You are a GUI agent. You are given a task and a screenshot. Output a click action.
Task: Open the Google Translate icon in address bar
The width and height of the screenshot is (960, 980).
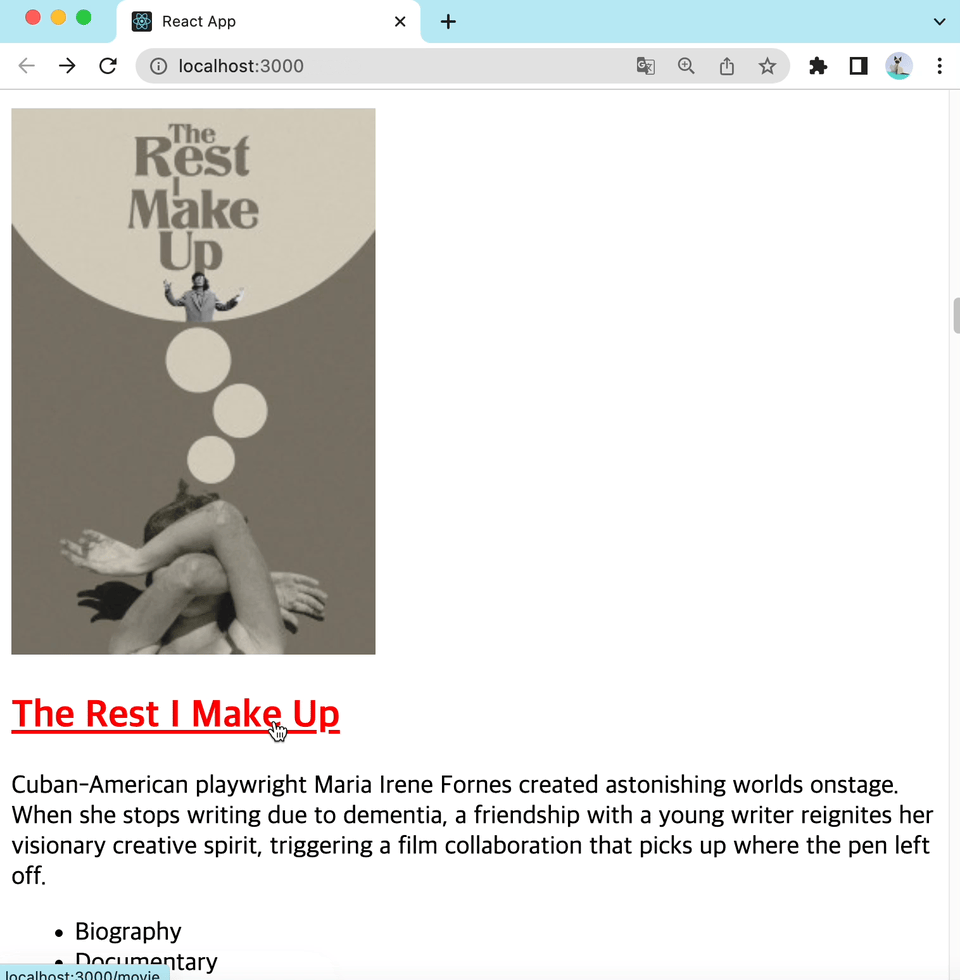[x=646, y=66]
